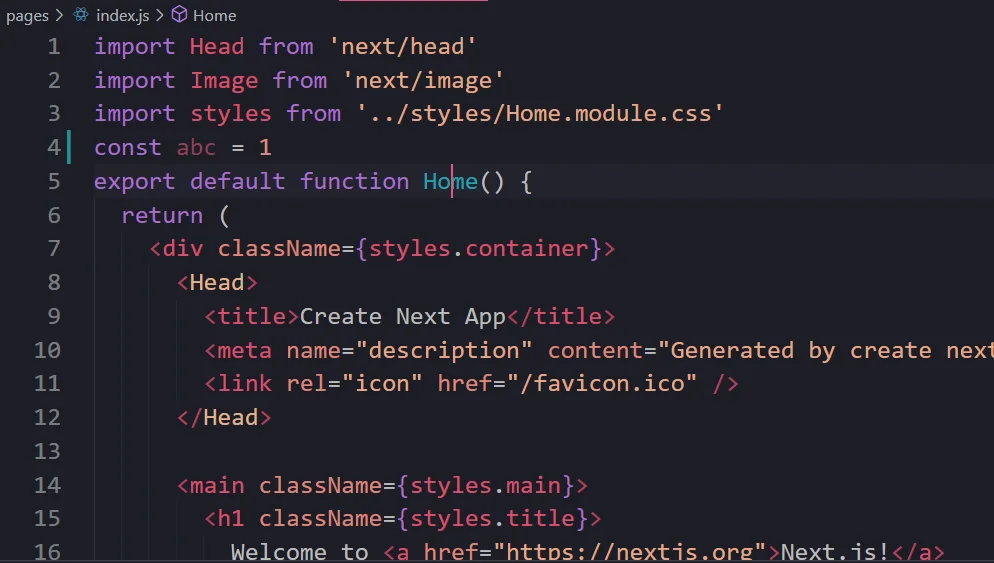
Task: Click line number 1 in gutter
Action: point(54,46)
